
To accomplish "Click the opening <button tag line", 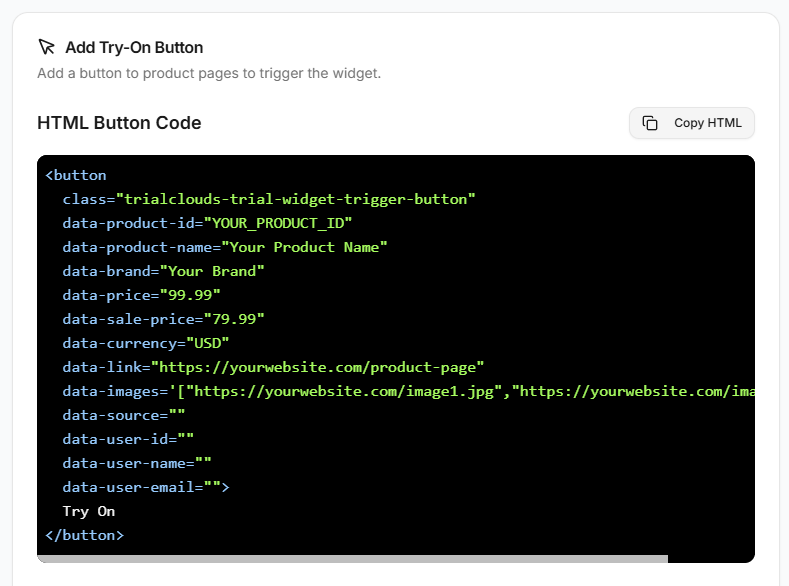I will (x=76, y=175).
